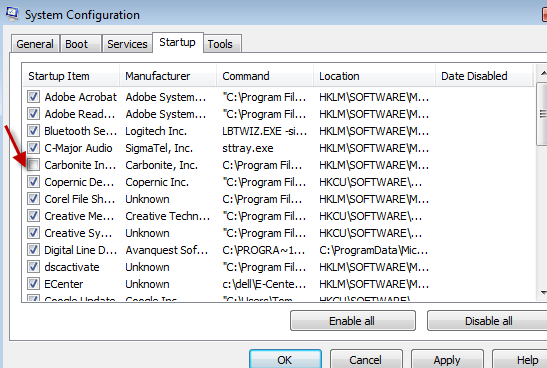547x368 pixels.
Task: Sort by Date Disabled column
Action: click(484, 76)
